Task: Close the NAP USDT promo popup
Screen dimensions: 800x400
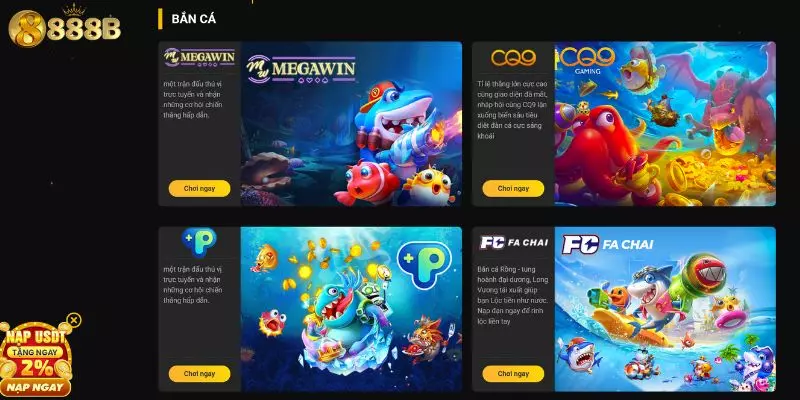Action: (74, 320)
